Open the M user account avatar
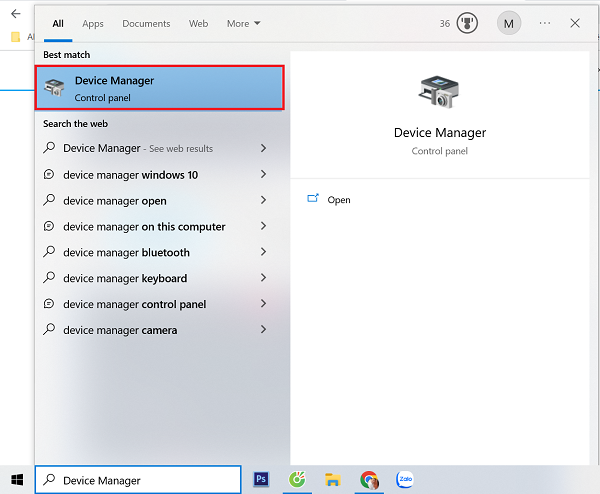The width and height of the screenshot is (600, 494). point(509,23)
